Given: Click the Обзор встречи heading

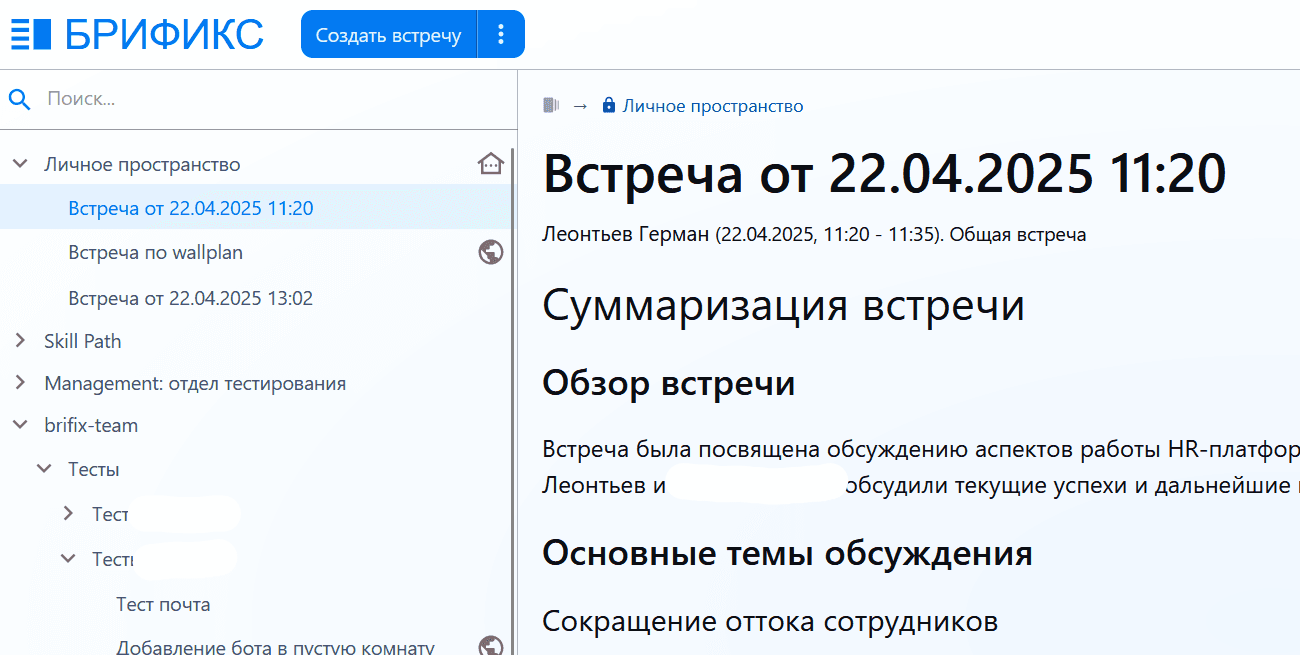Looking at the screenshot, I should 669,383.
